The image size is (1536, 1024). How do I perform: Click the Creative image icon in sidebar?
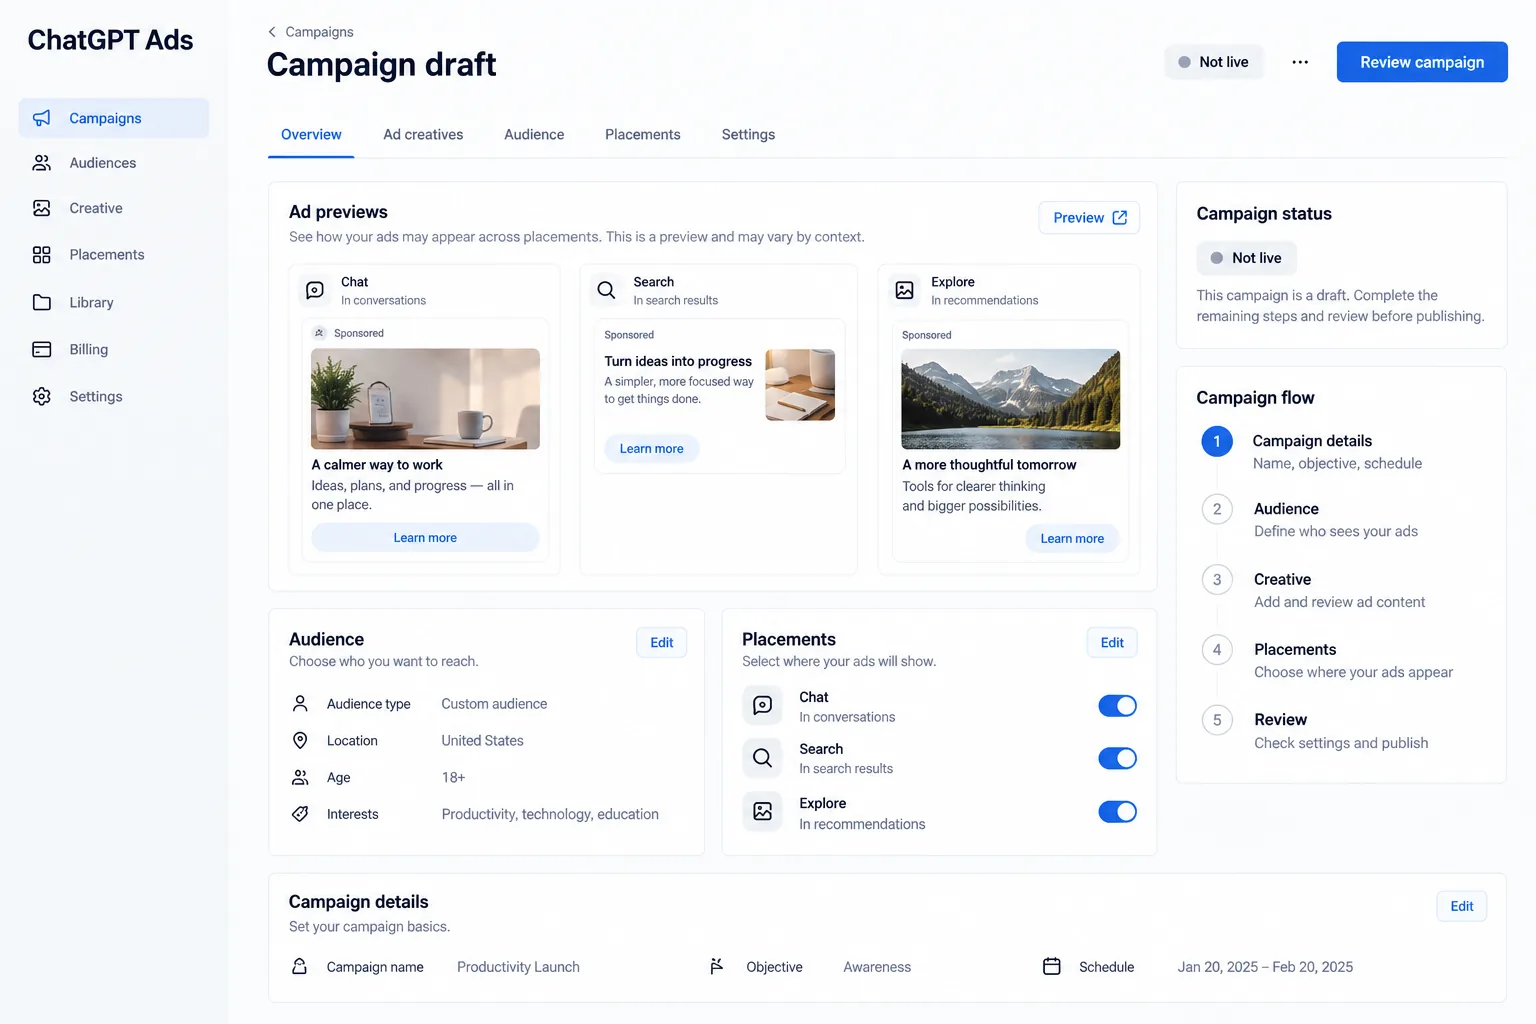(x=41, y=208)
